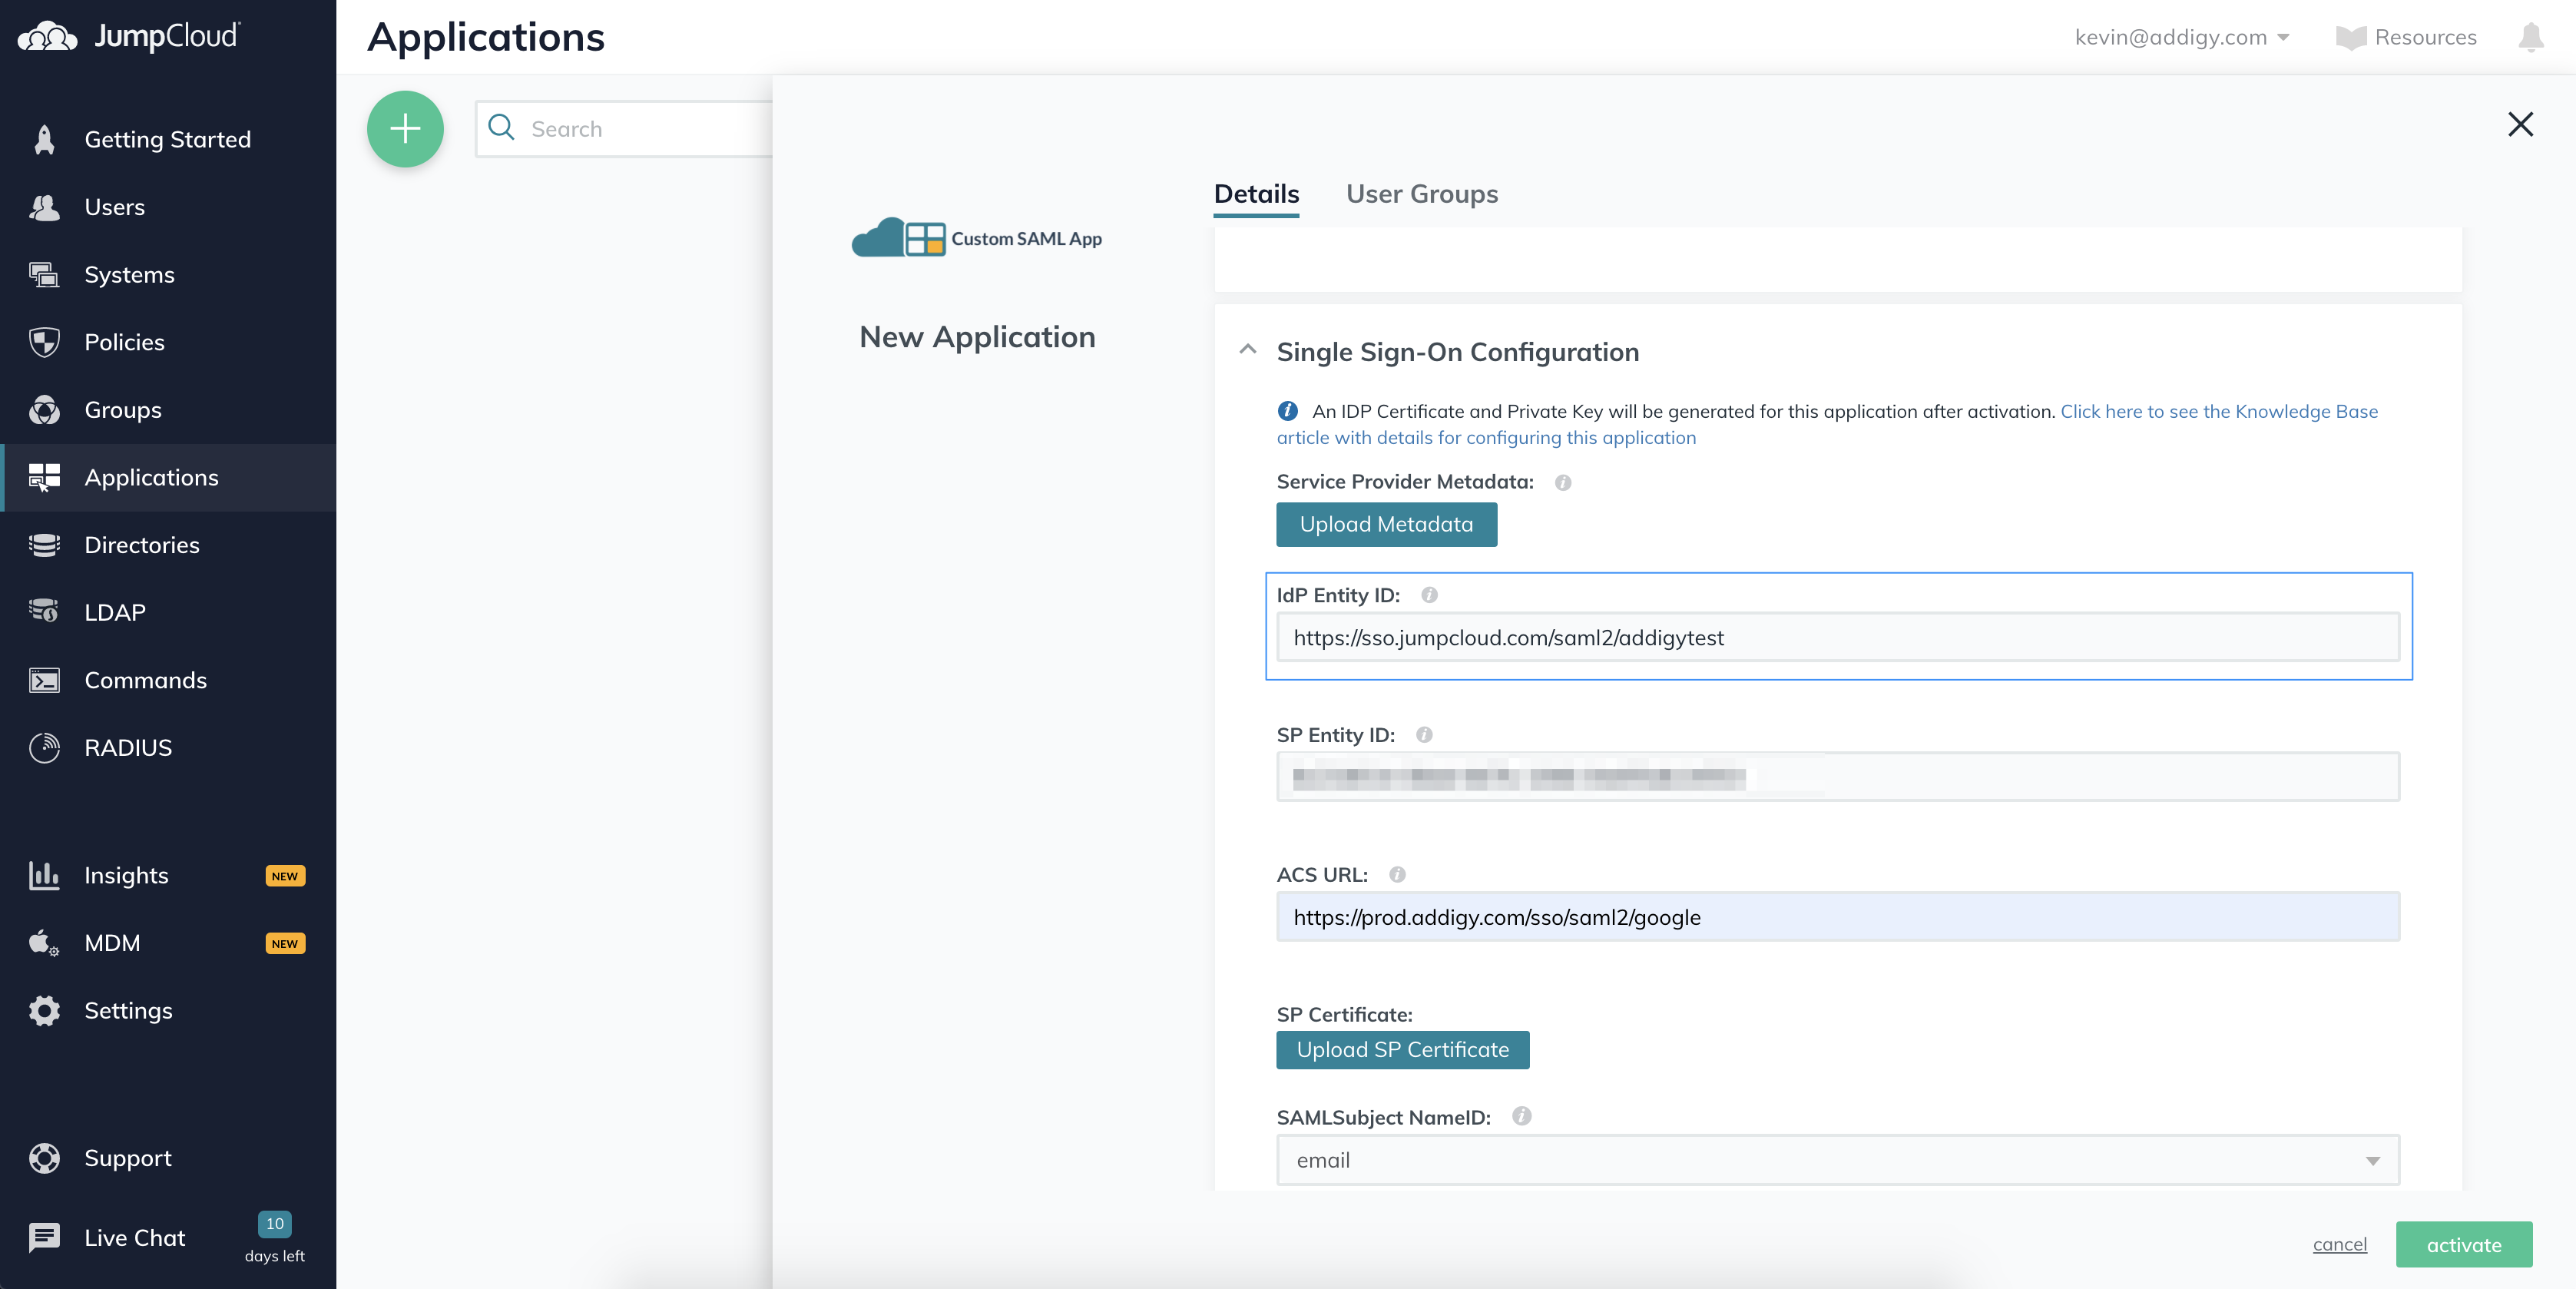
Task: Click NEW badge next to Insights
Action: tap(285, 876)
